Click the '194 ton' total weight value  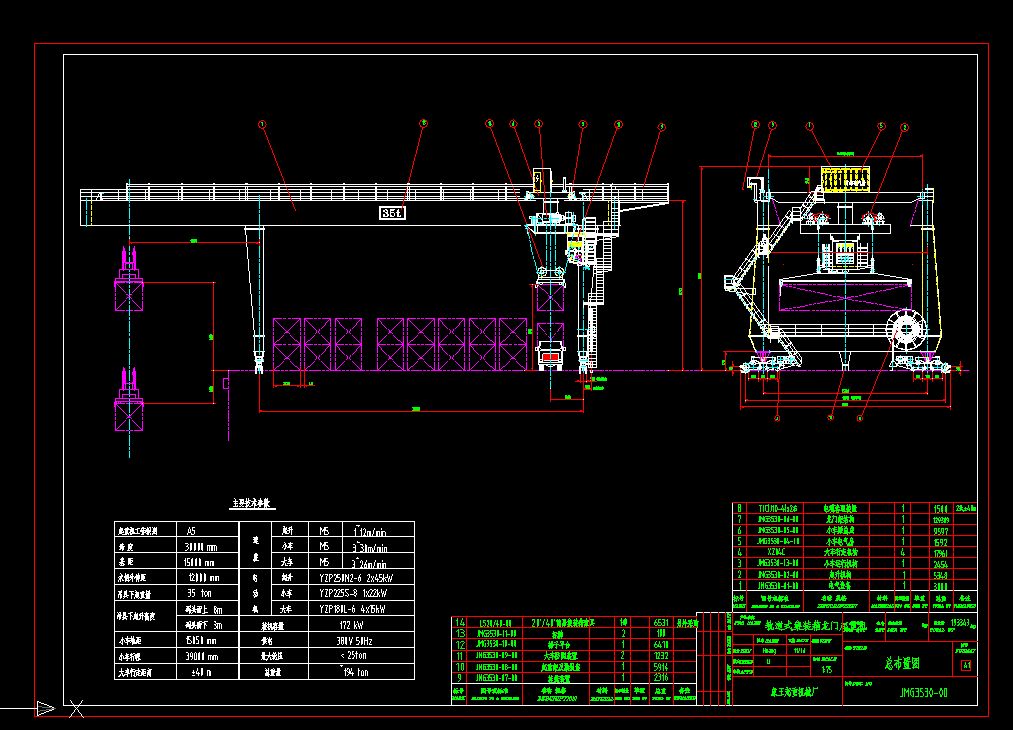point(355,672)
